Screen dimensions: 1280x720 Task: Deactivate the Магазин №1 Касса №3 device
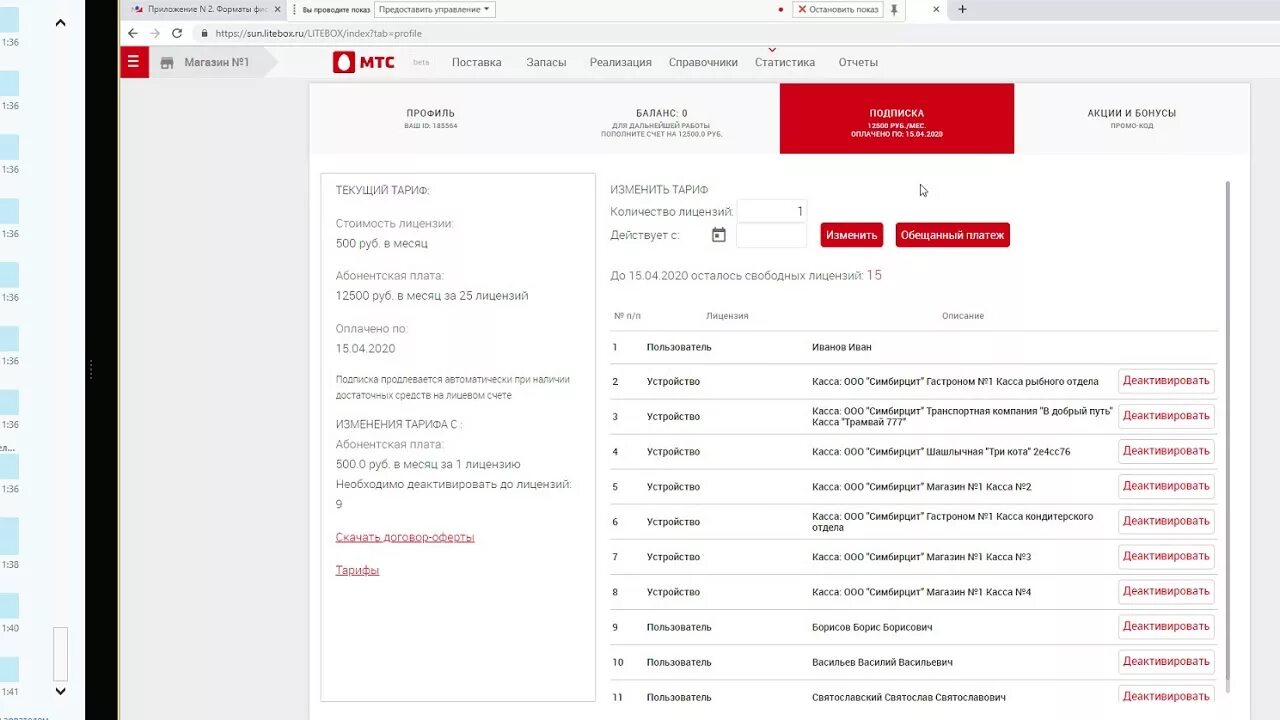(1166, 556)
